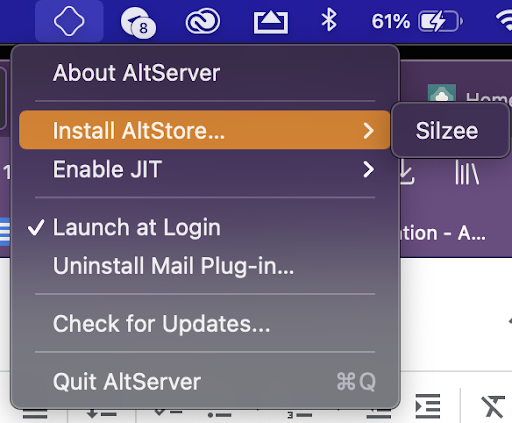Click the library shelves icon in background window
Viewport: 512px width, 423px height.
(467, 172)
